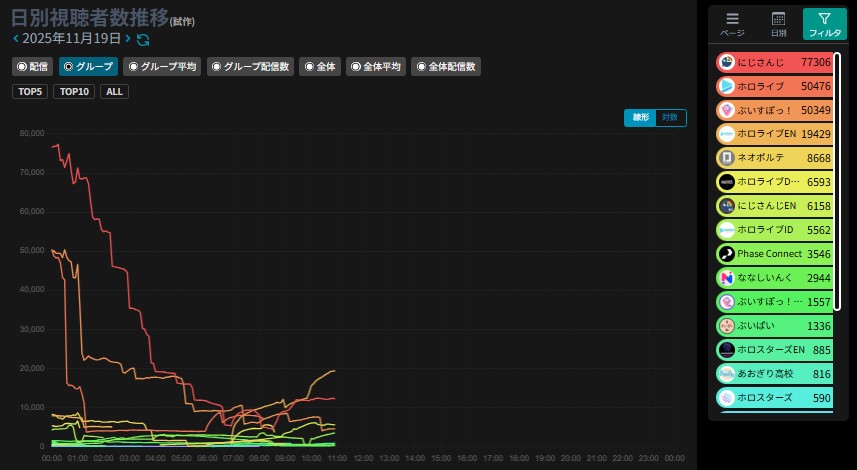
Task: Click the ネオポルテ group logo
Action: click(x=726, y=158)
